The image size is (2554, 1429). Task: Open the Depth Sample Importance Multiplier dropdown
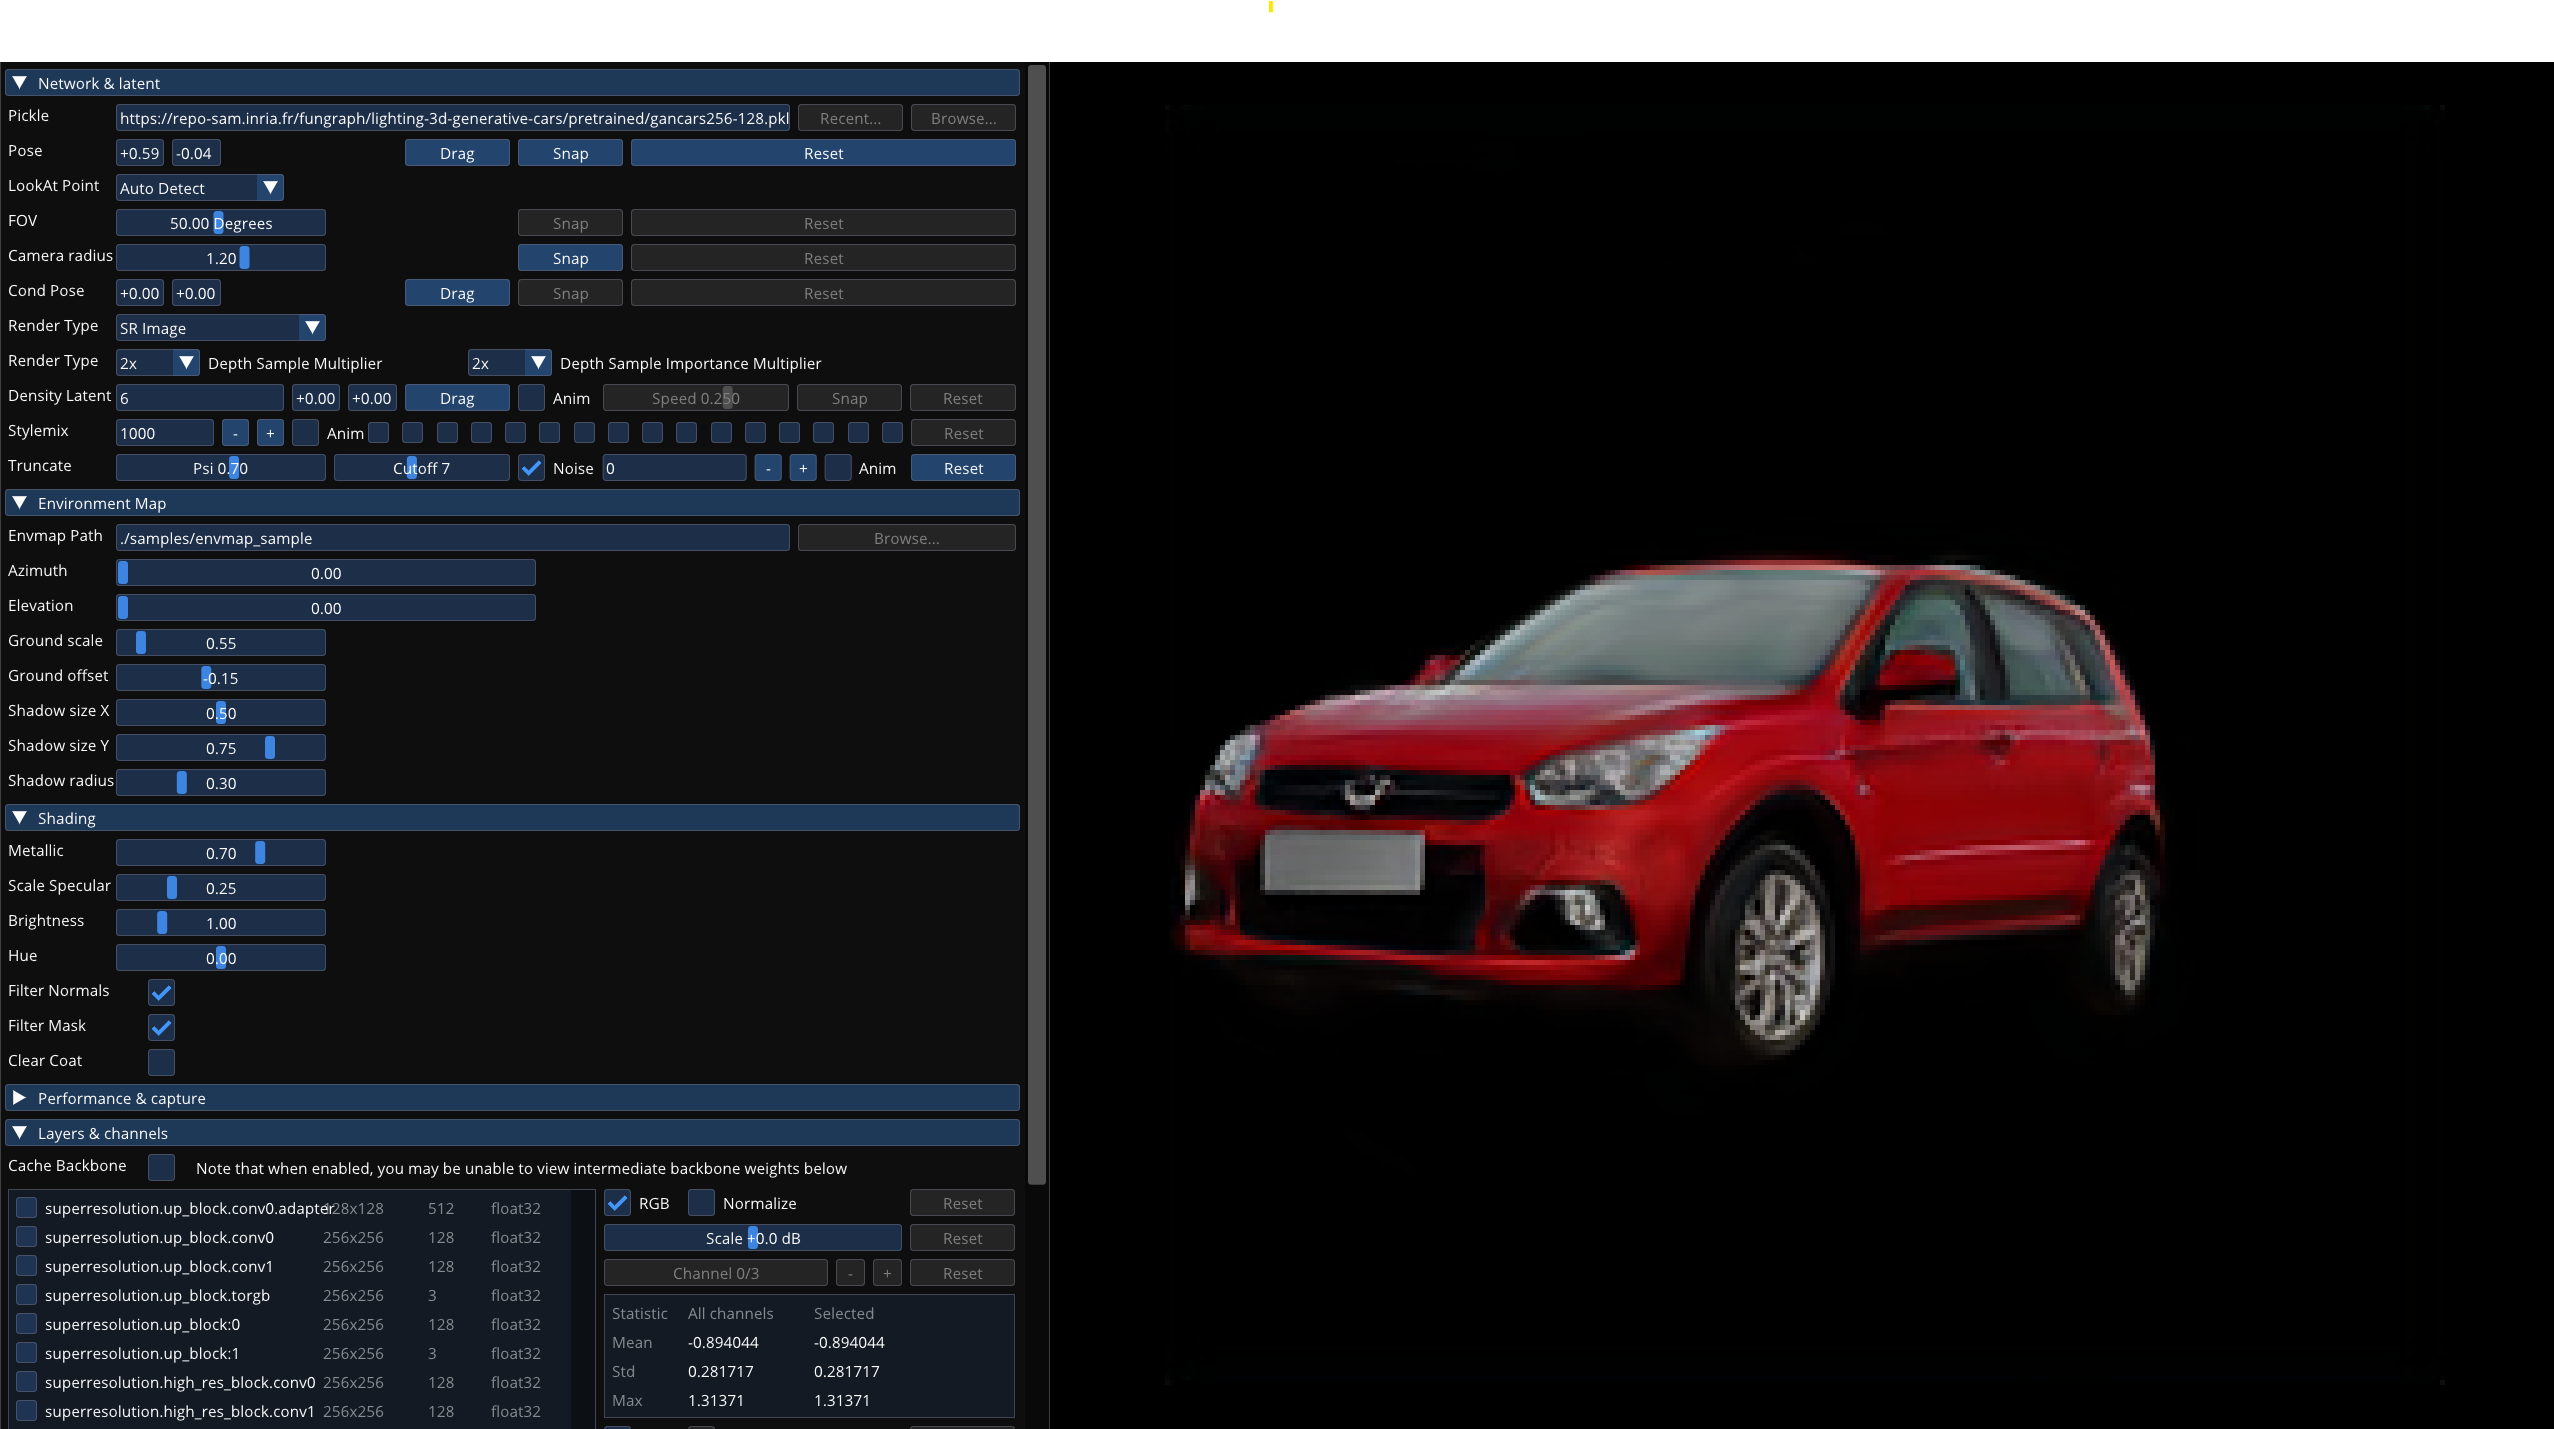pyautogui.click(x=509, y=363)
